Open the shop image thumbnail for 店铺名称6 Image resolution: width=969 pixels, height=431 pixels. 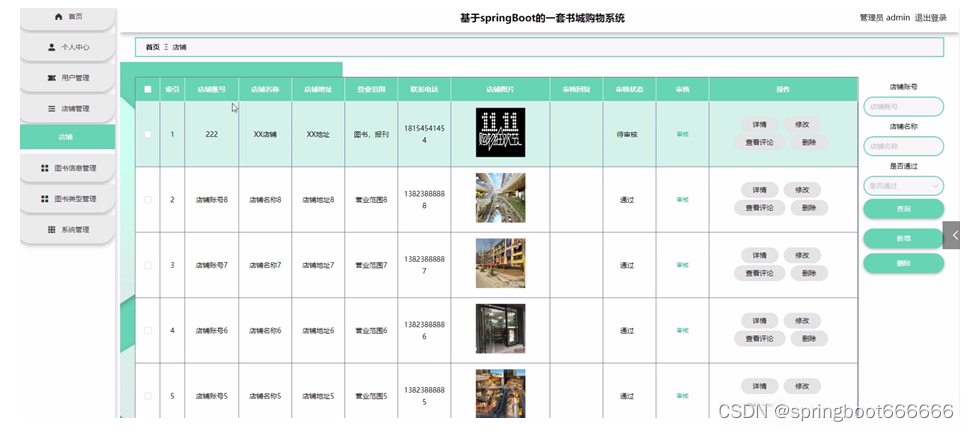click(501, 329)
